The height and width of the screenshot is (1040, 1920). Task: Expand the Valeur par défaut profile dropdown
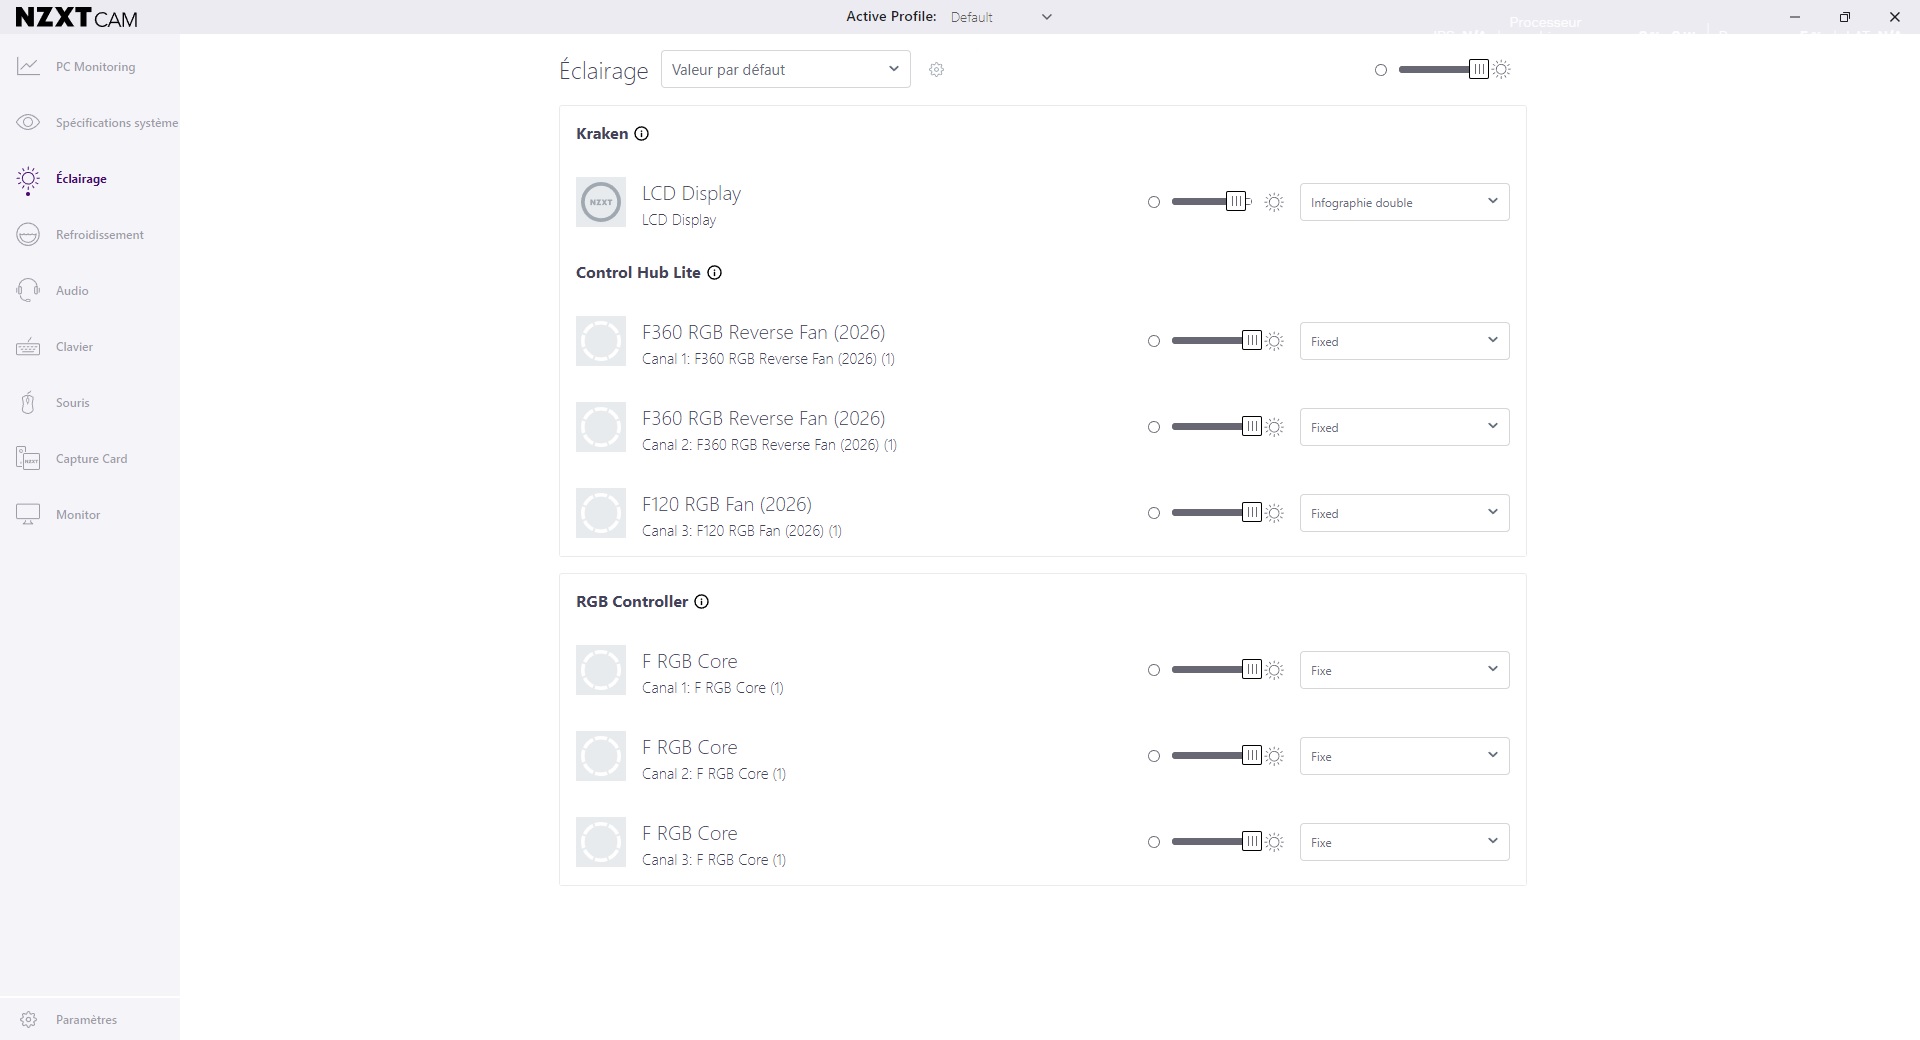pos(786,69)
